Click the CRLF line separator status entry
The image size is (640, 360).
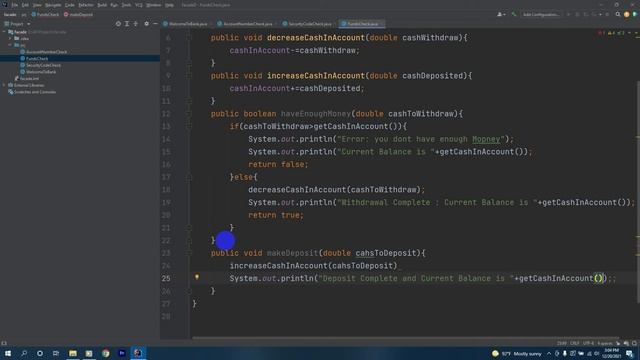tap(575, 344)
